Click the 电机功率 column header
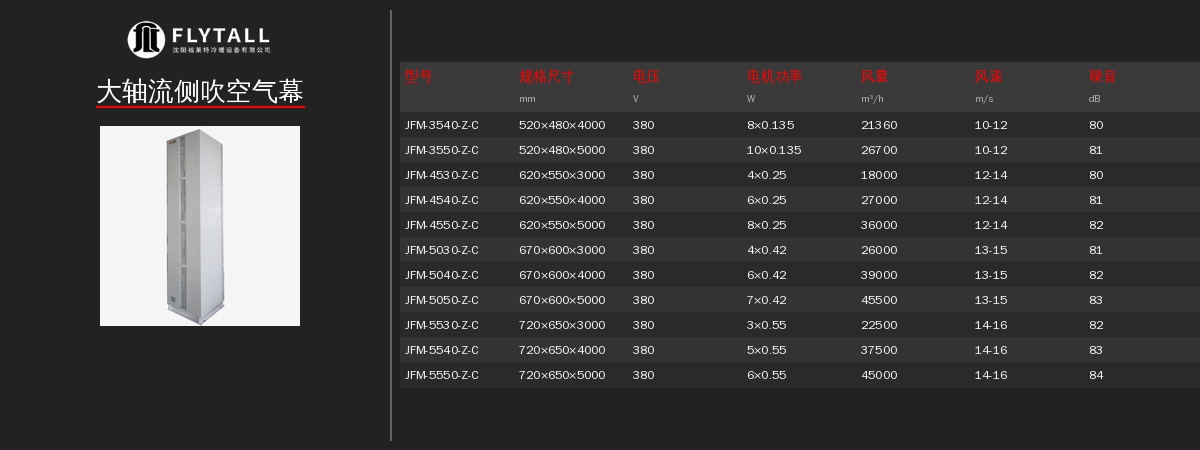This screenshot has width=1200, height=450. (x=774, y=76)
